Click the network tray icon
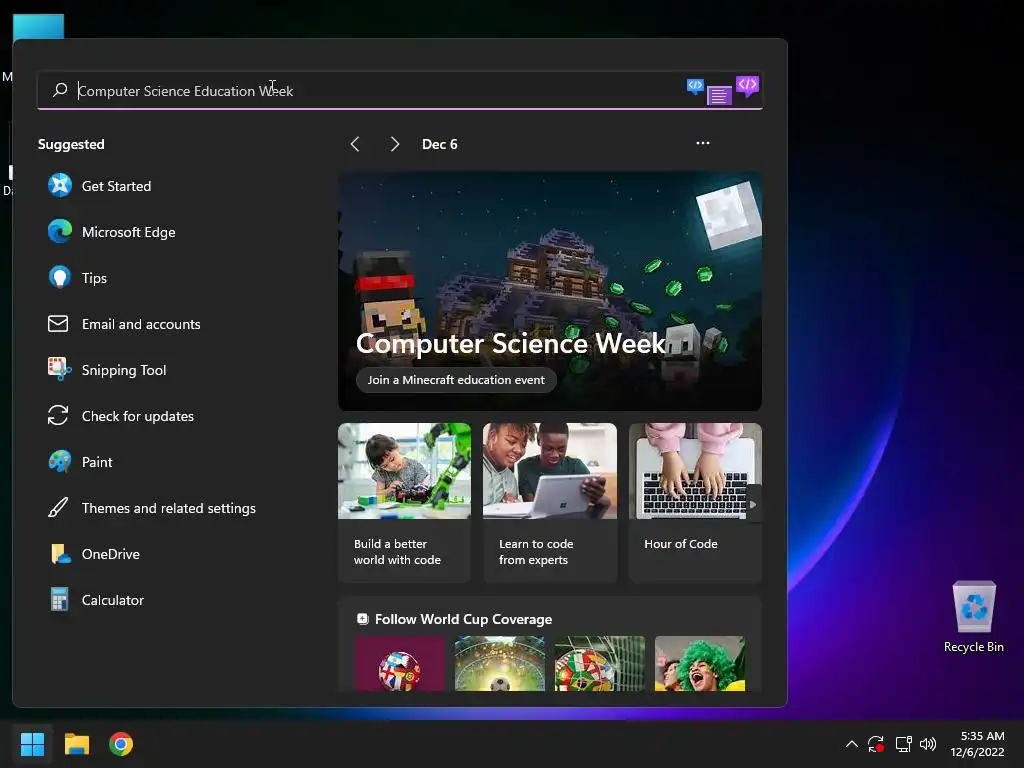Viewport: 1024px width, 768px height. pos(903,744)
